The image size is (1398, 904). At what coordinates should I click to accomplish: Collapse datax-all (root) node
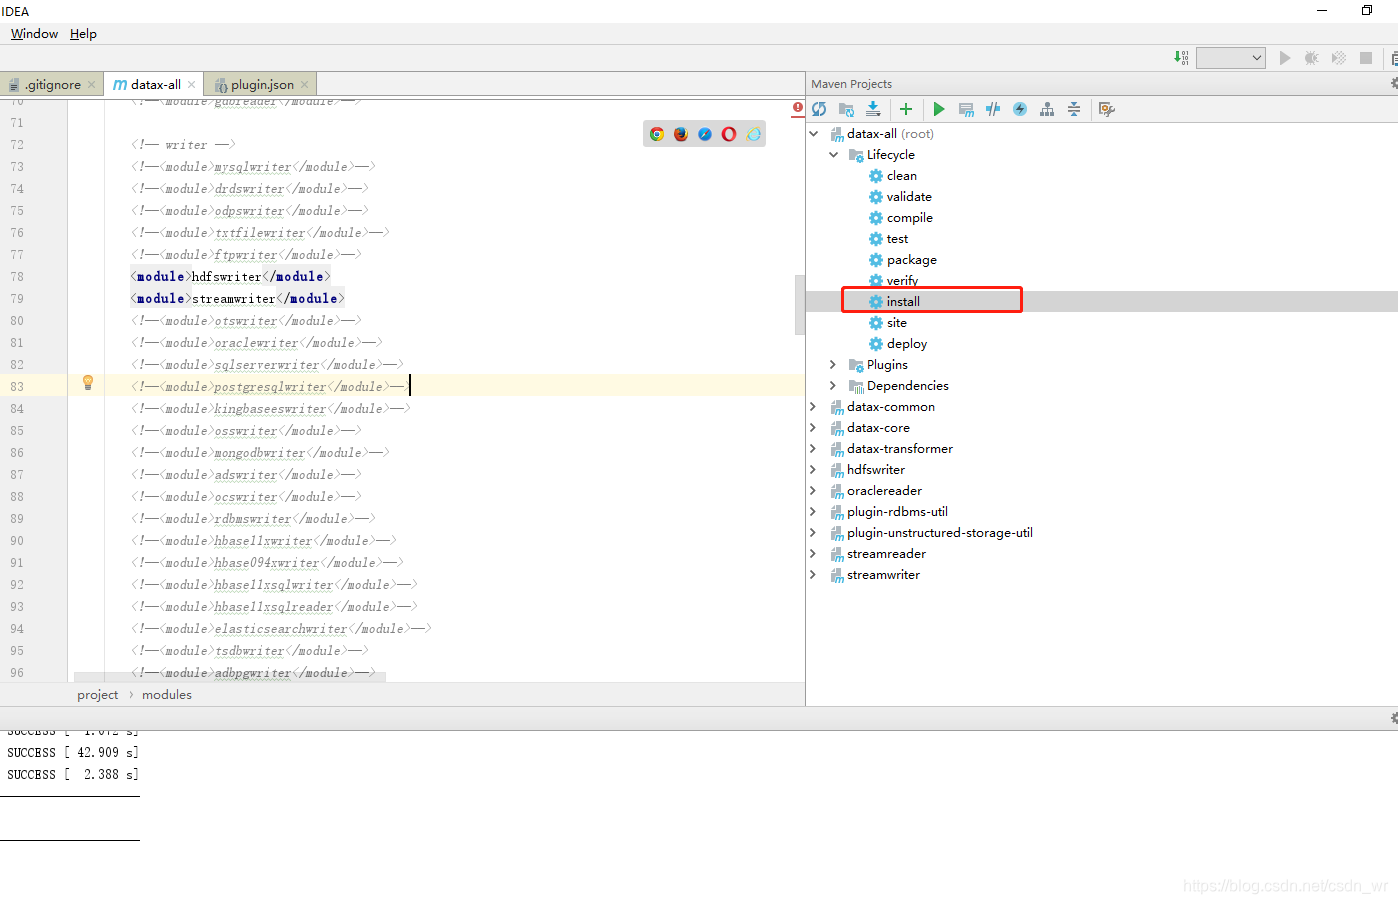click(814, 134)
